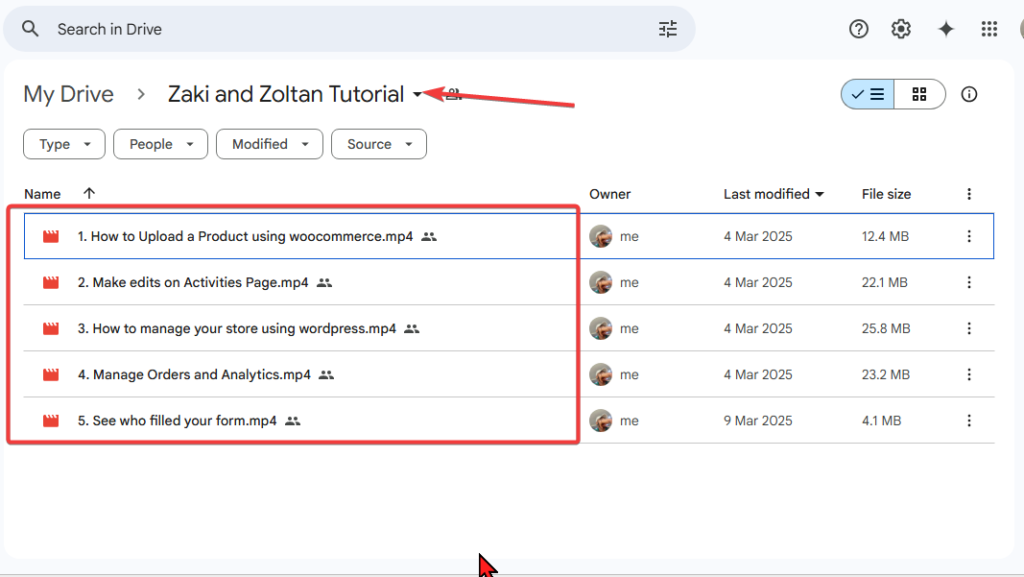This screenshot has width=1024, height=577.
Task: Select 4. Manage Orders and Analytics.mp4
Action: pyautogui.click(x=195, y=375)
